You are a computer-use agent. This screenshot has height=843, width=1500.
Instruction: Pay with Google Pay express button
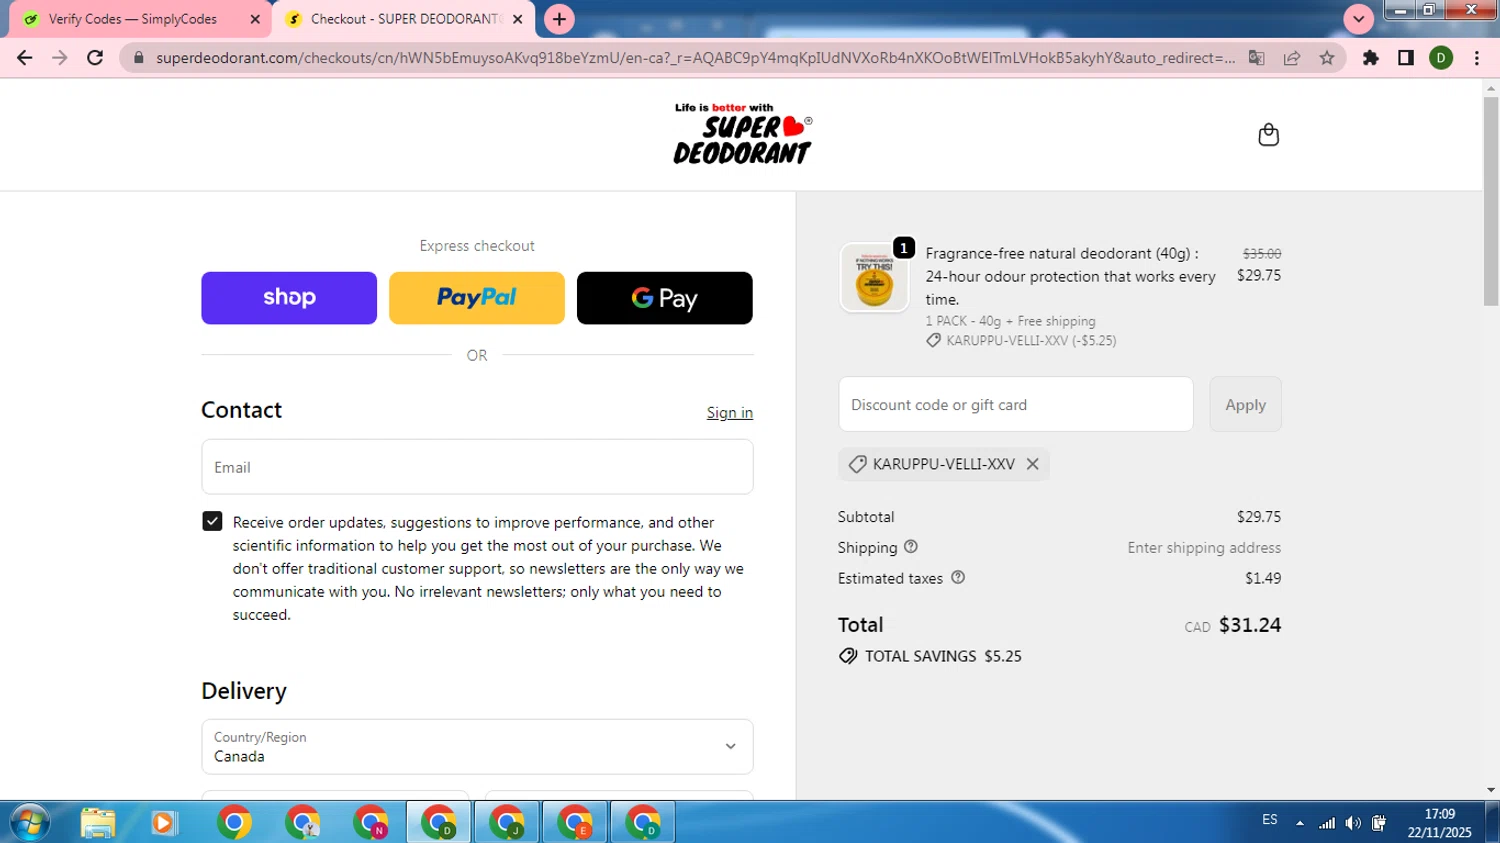[x=665, y=298]
